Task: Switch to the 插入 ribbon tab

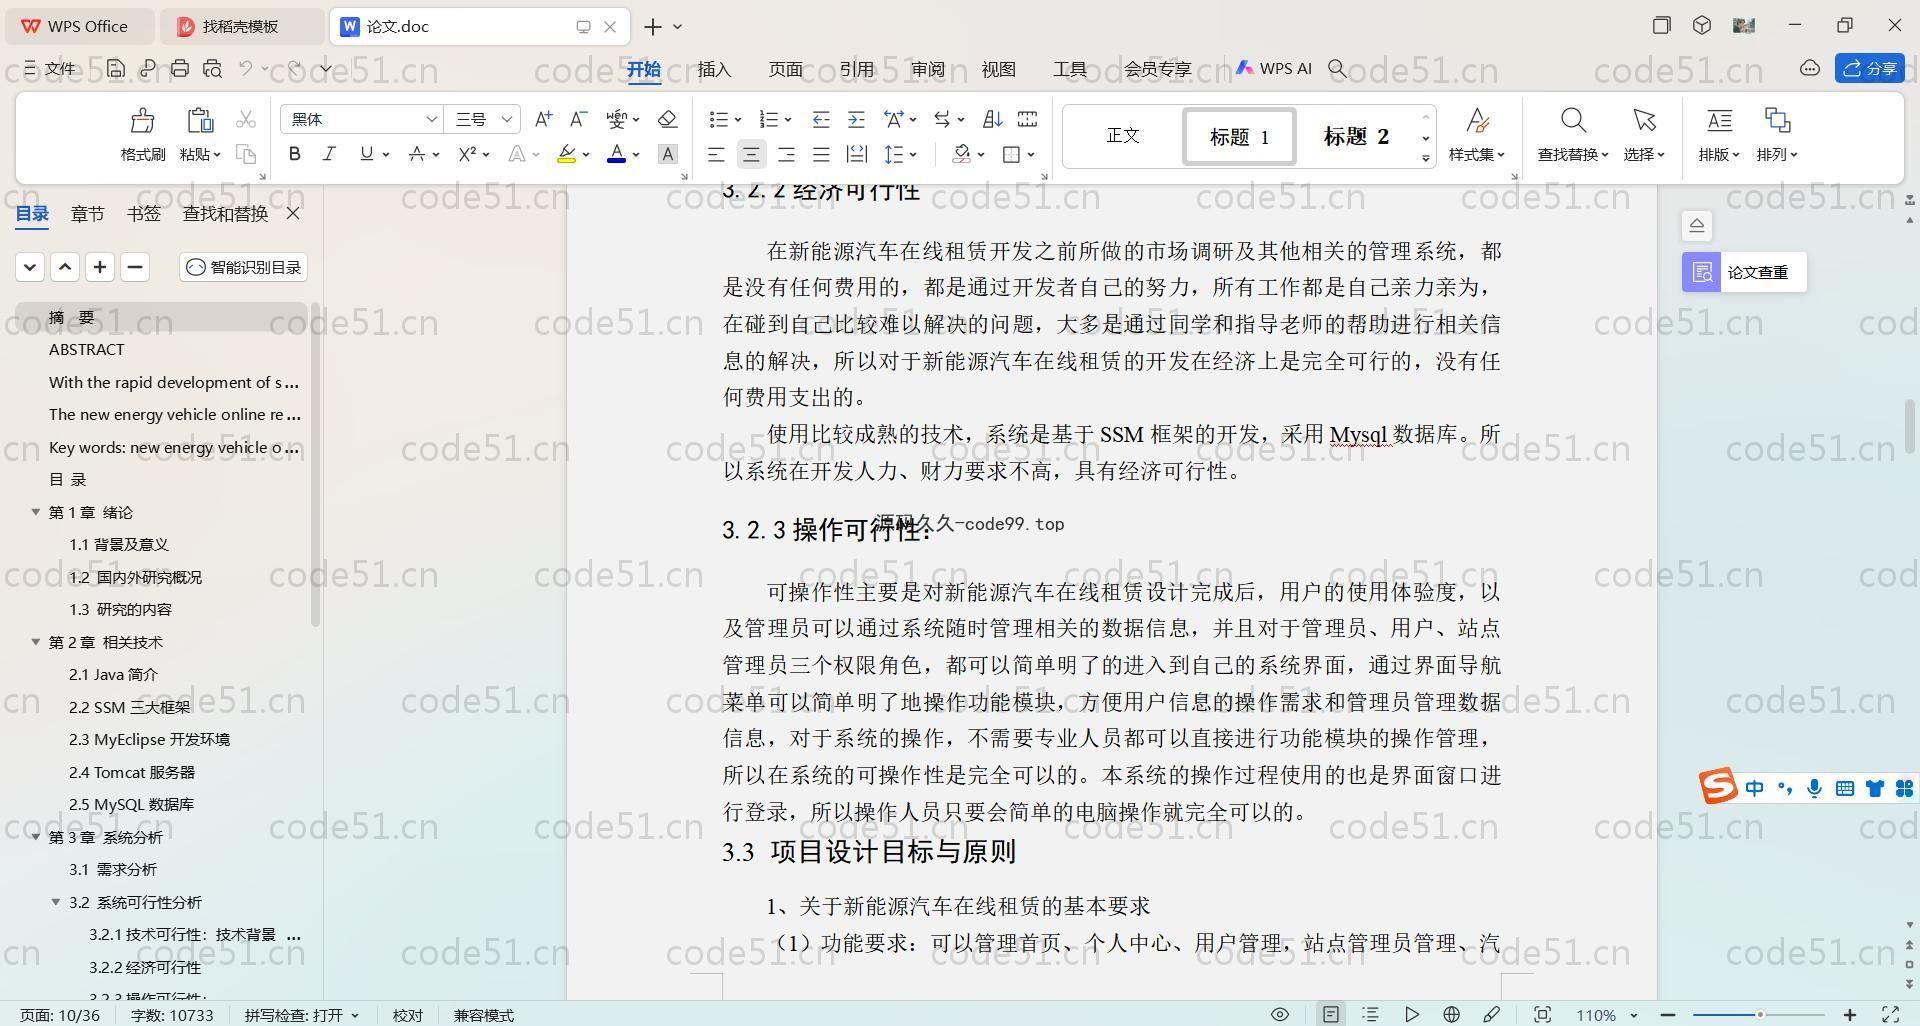Action: coord(714,69)
